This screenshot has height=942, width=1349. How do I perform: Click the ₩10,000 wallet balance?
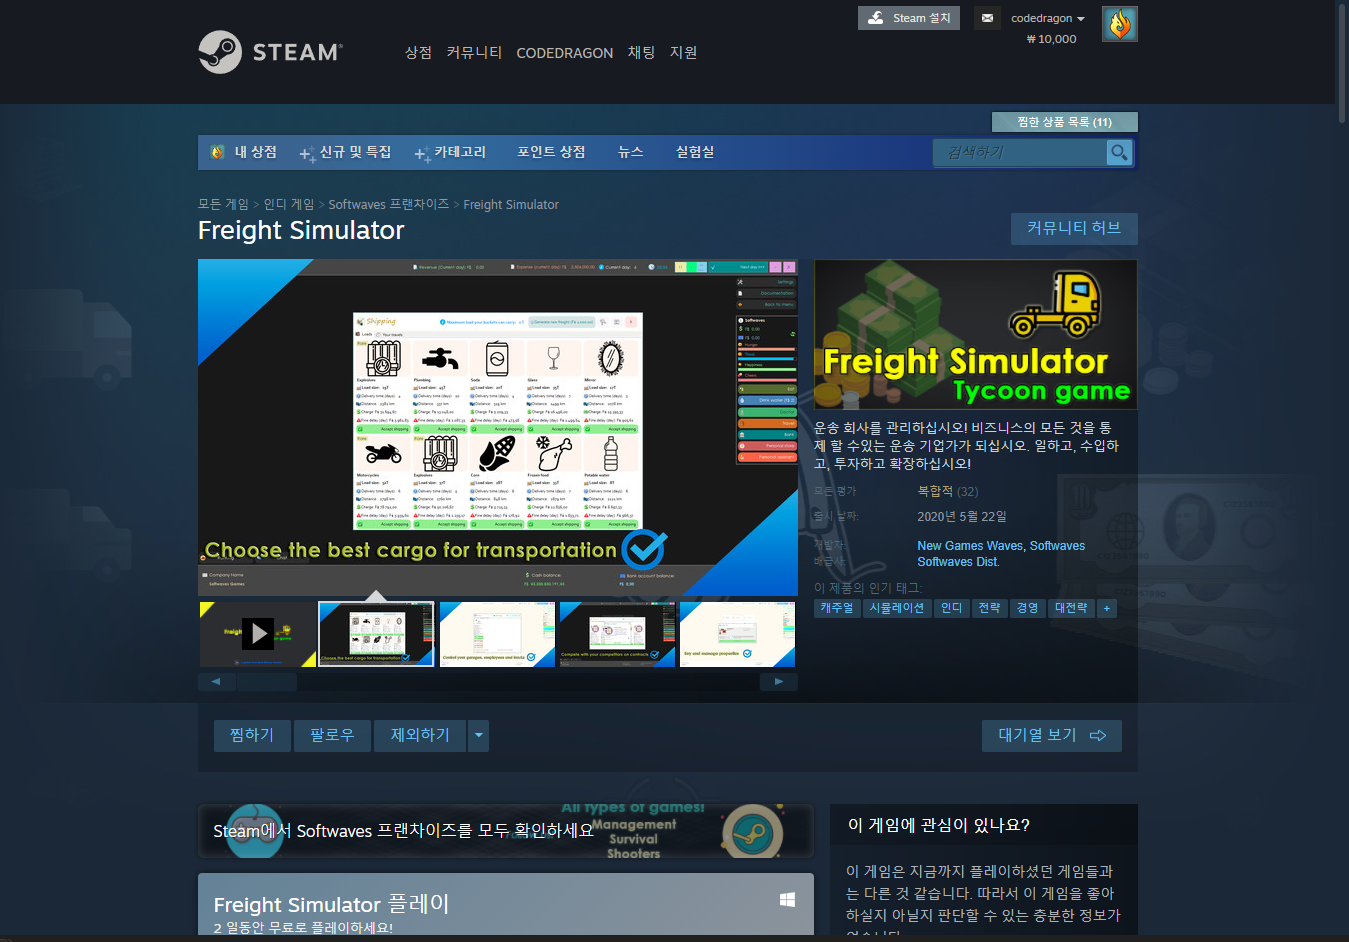tap(1051, 39)
